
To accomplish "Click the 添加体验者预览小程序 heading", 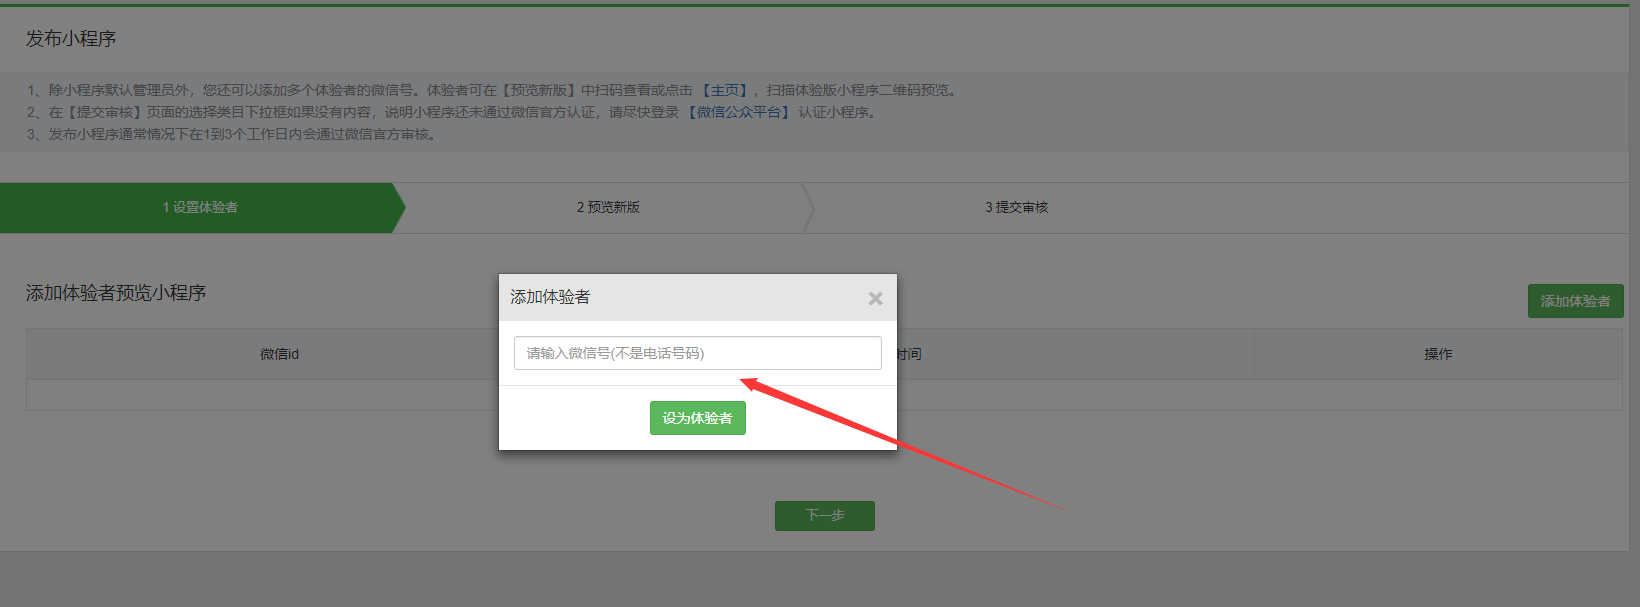I will pyautogui.click(x=116, y=293).
